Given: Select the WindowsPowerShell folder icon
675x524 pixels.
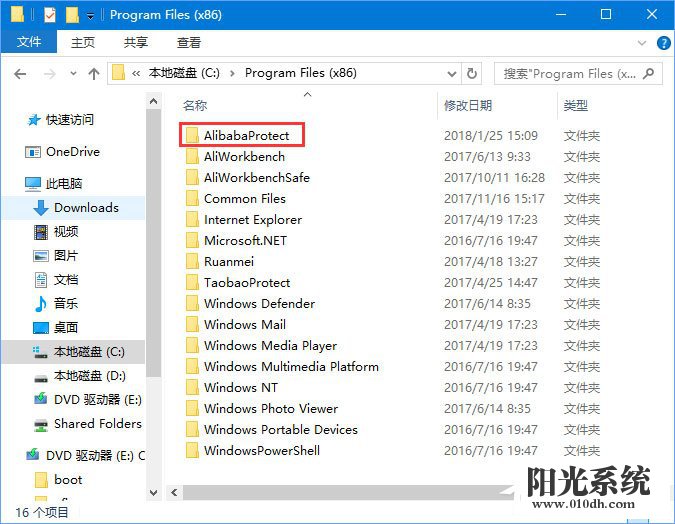Looking at the screenshot, I should point(192,450).
